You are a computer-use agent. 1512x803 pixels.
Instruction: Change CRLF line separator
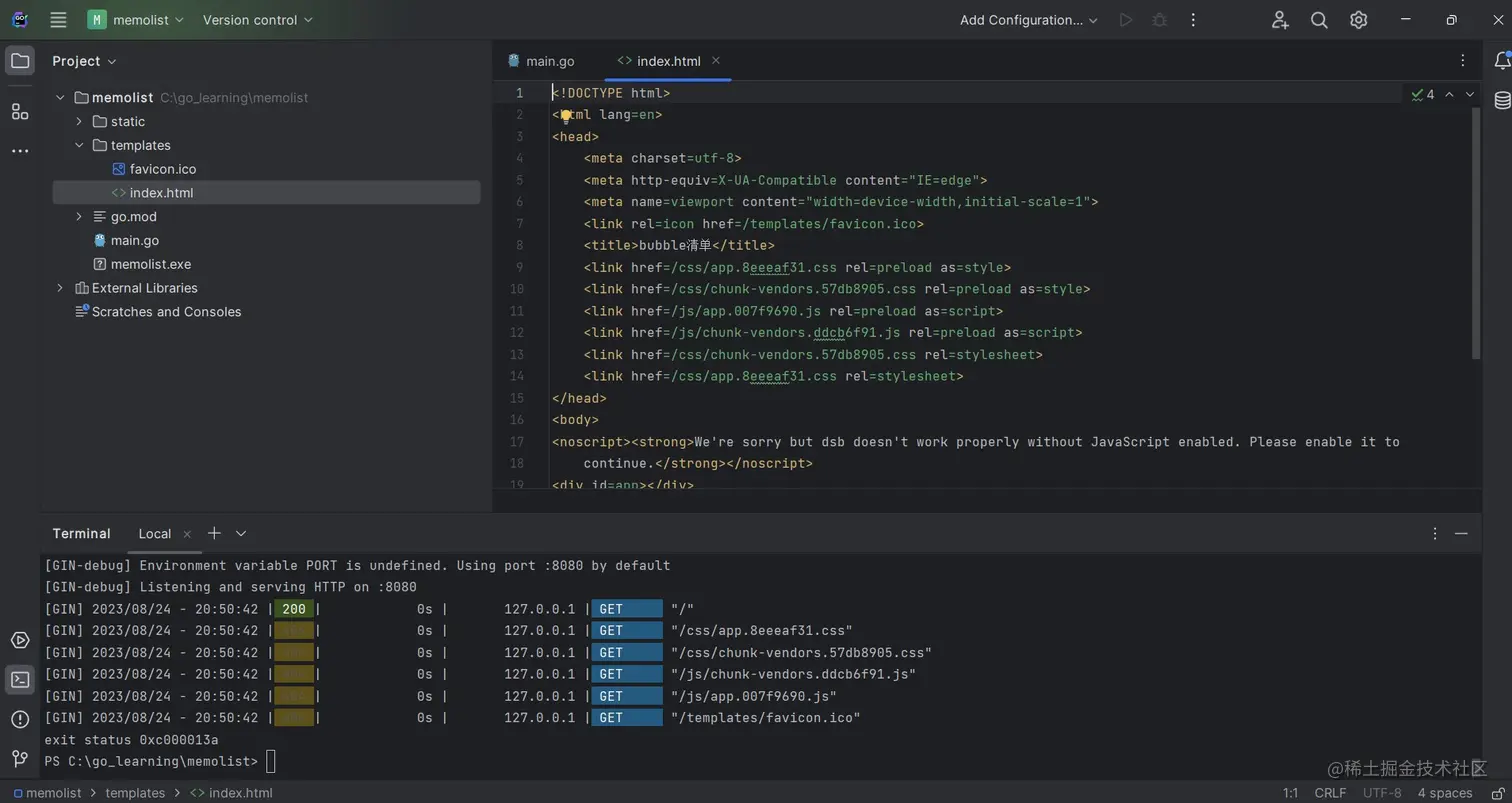[1330, 793]
